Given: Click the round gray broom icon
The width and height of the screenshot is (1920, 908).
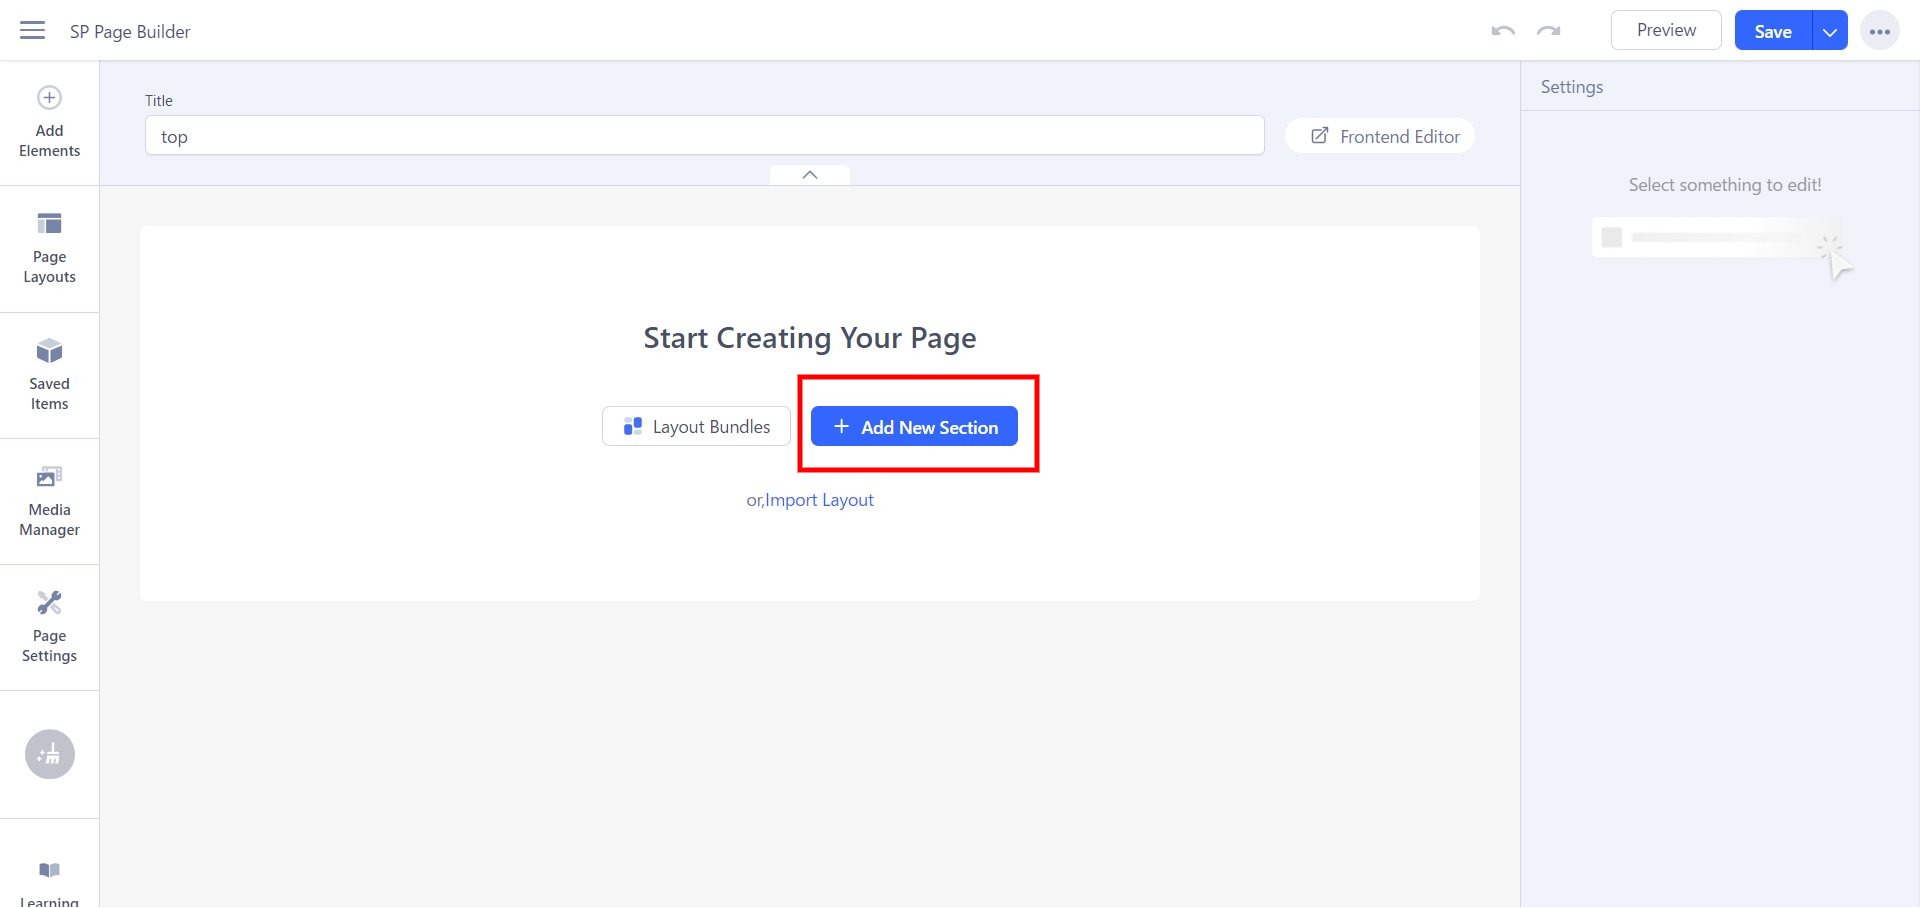Looking at the screenshot, I should coord(50,754).
